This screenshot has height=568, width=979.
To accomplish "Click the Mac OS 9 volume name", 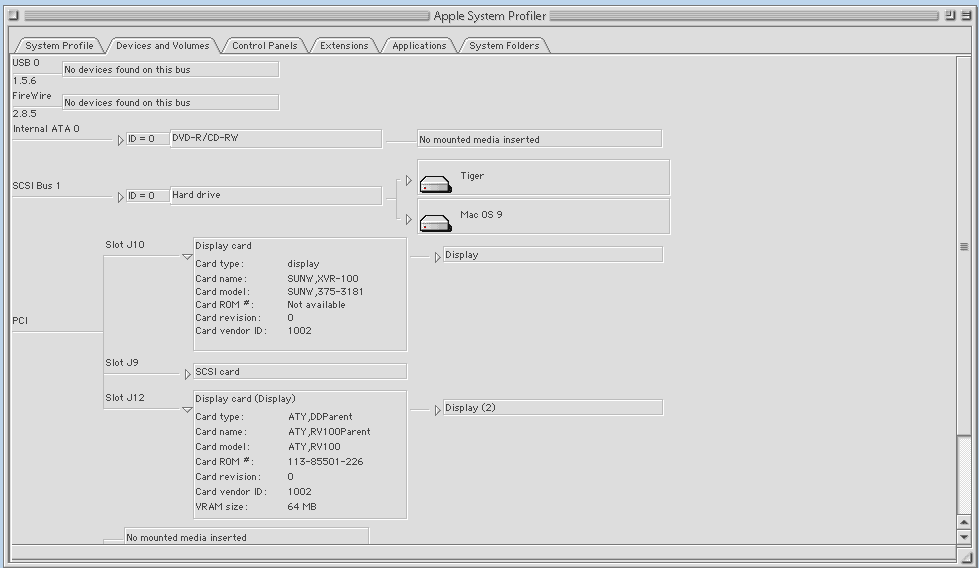I will coord(481,215).
